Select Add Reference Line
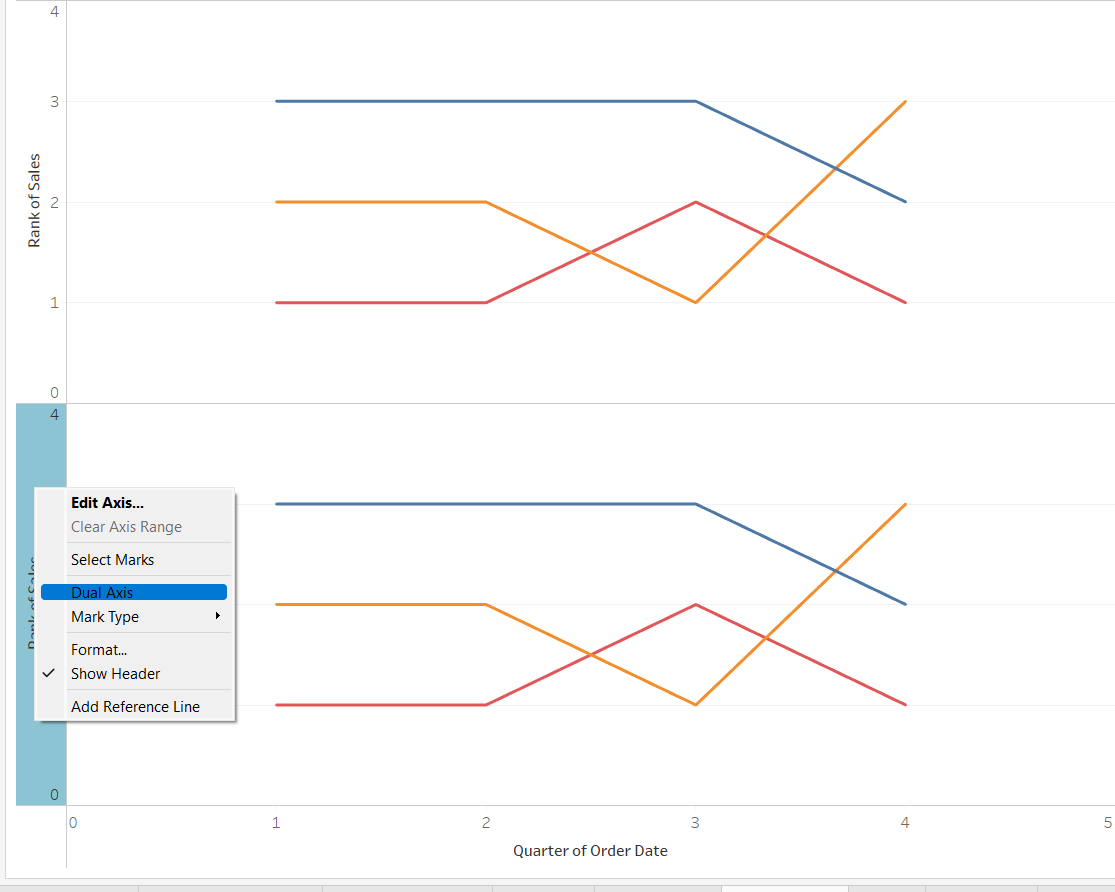This screenshot has width=1115, height=892. coord(135,707)
